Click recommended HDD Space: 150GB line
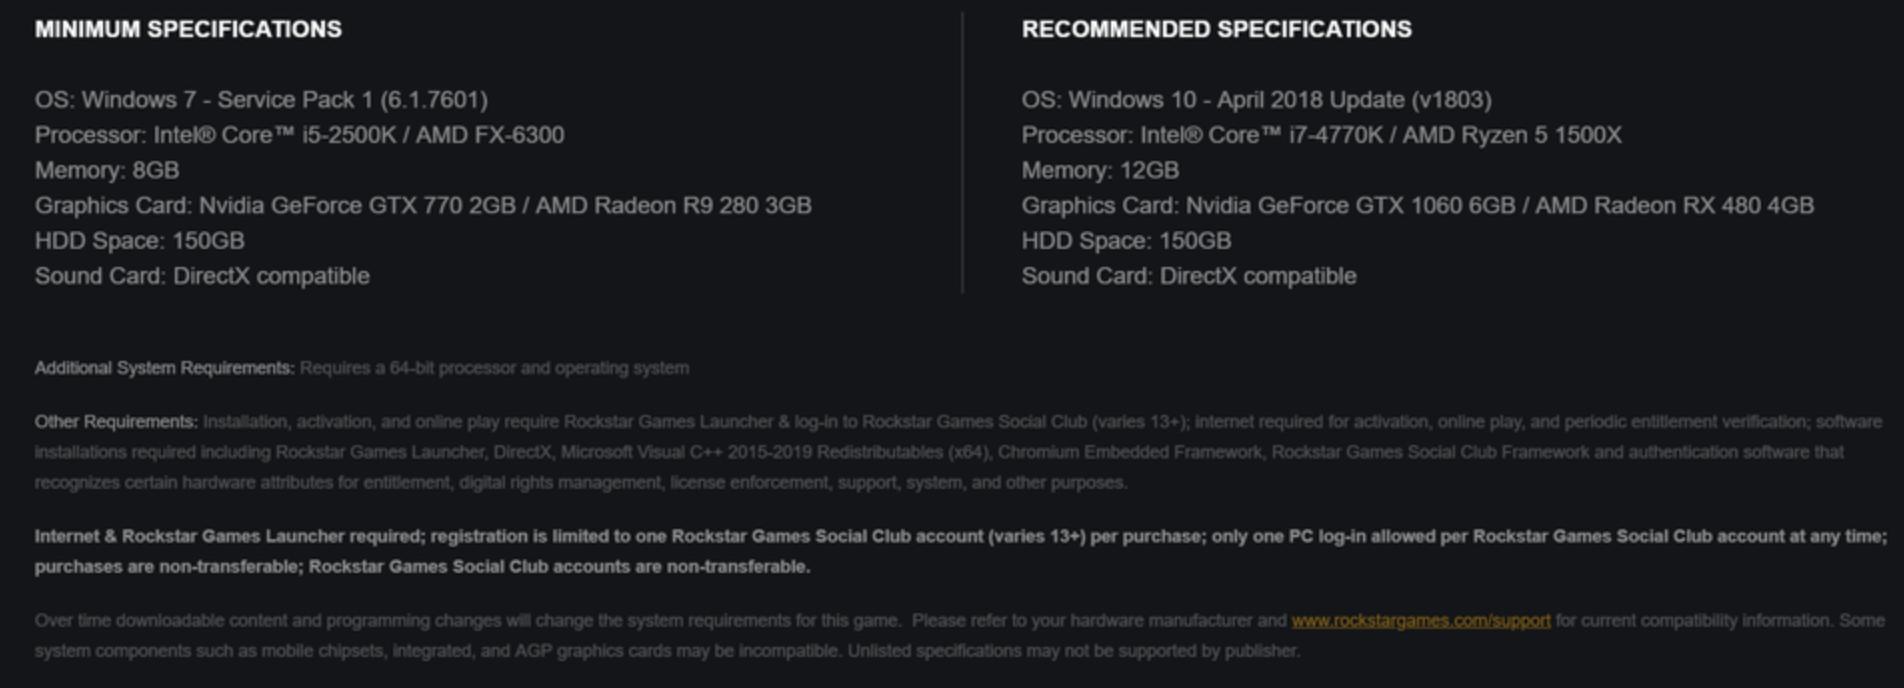The height and width of the screenshot is (688, 1904). click(1126, 240)
